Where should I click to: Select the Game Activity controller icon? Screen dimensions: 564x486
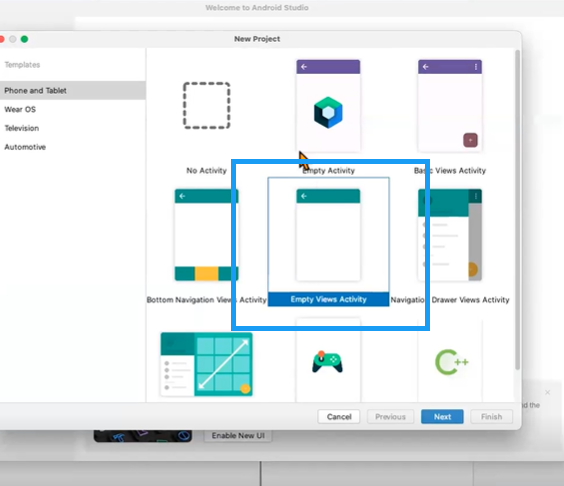[x=327, y=363]
